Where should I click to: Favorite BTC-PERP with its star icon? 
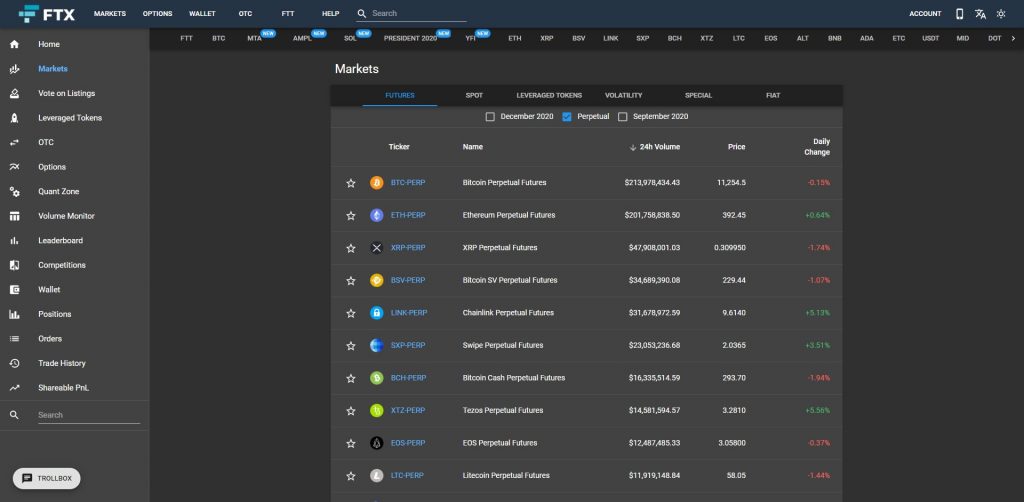(351, 183)
